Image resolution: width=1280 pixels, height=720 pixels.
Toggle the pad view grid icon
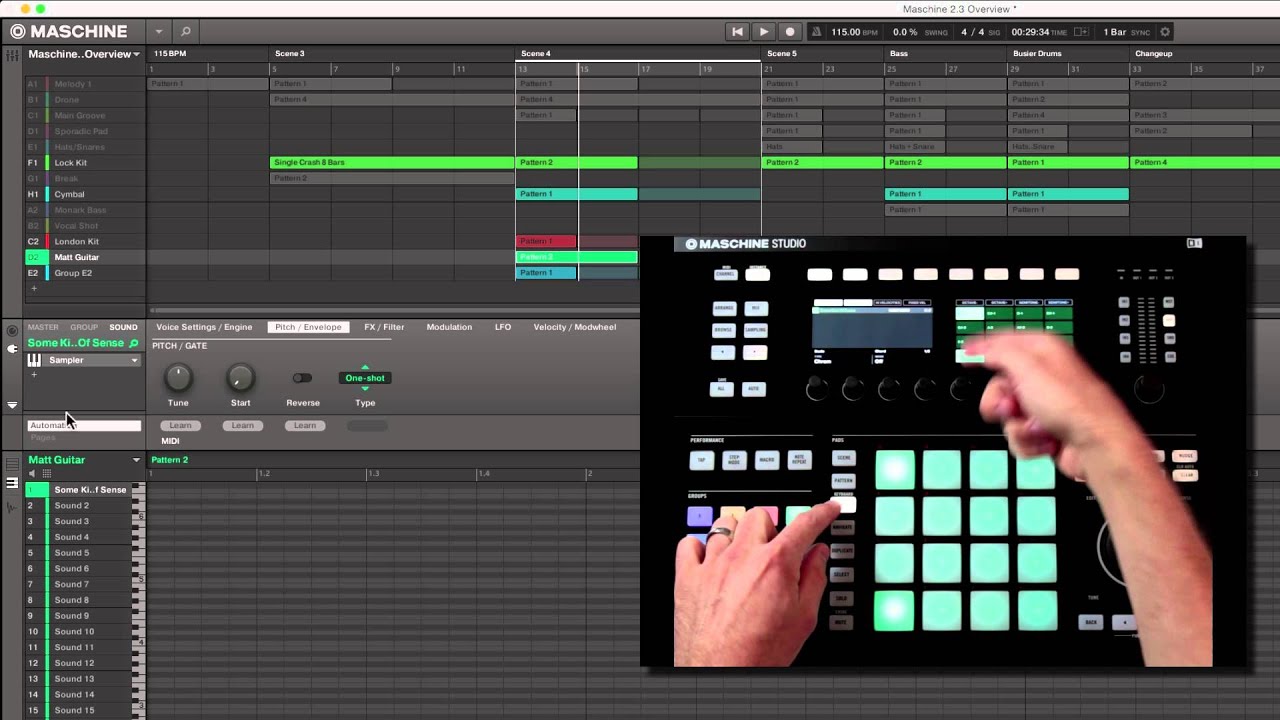pos(46,474)
